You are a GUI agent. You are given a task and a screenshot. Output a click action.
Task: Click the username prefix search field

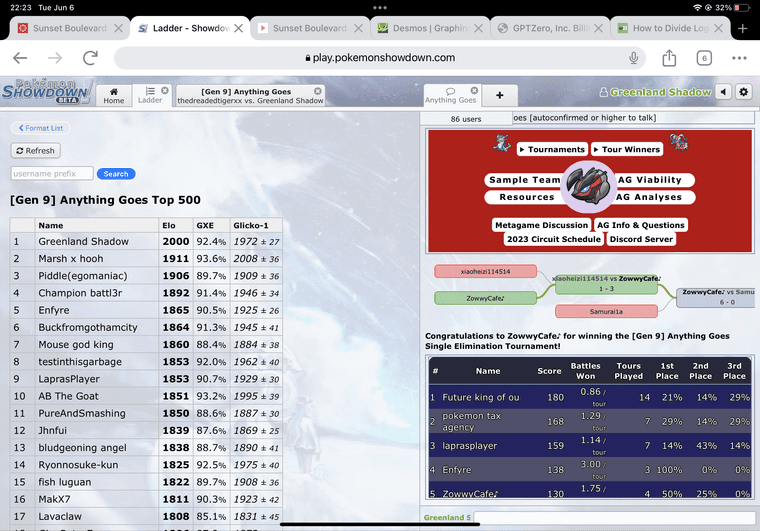coord(52,173)
